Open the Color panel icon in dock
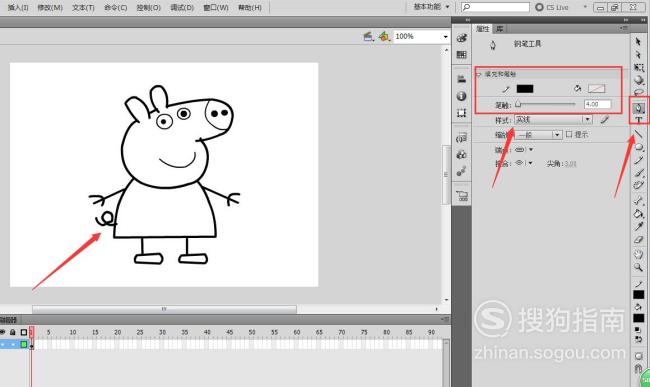 pos(461,38)
